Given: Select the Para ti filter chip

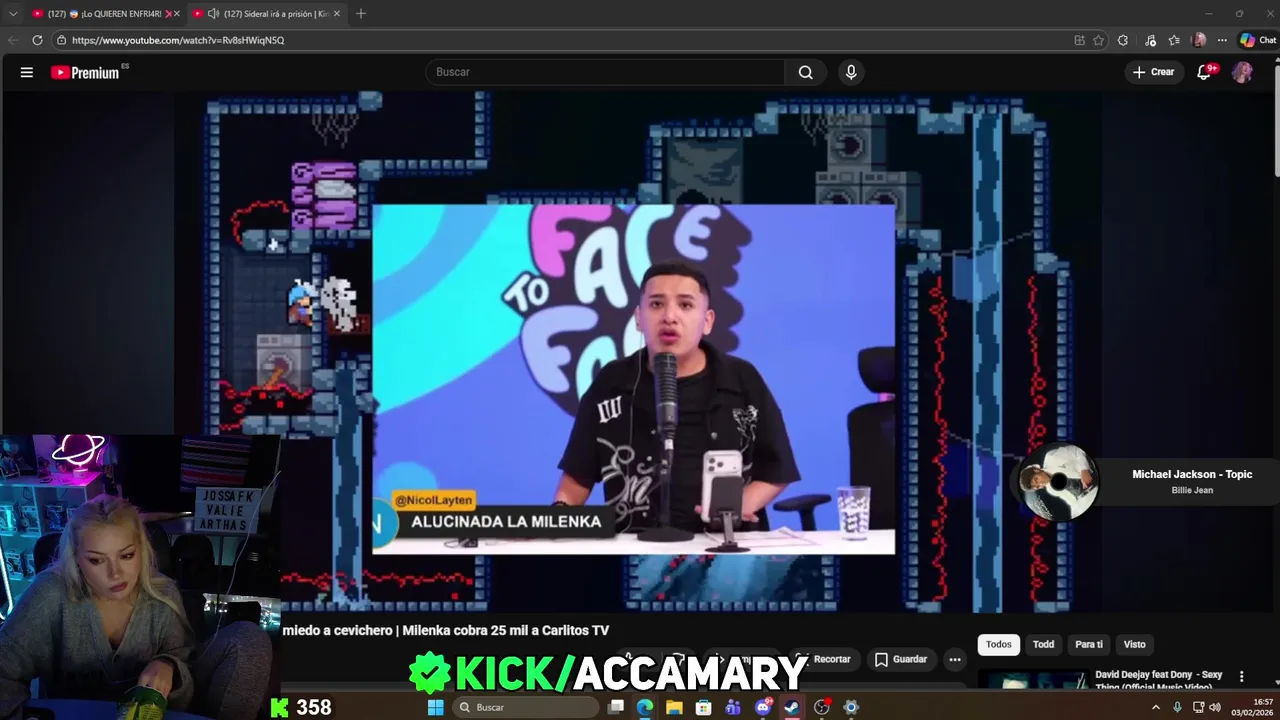Looking at the screenshot, I should coord(1089,644).
